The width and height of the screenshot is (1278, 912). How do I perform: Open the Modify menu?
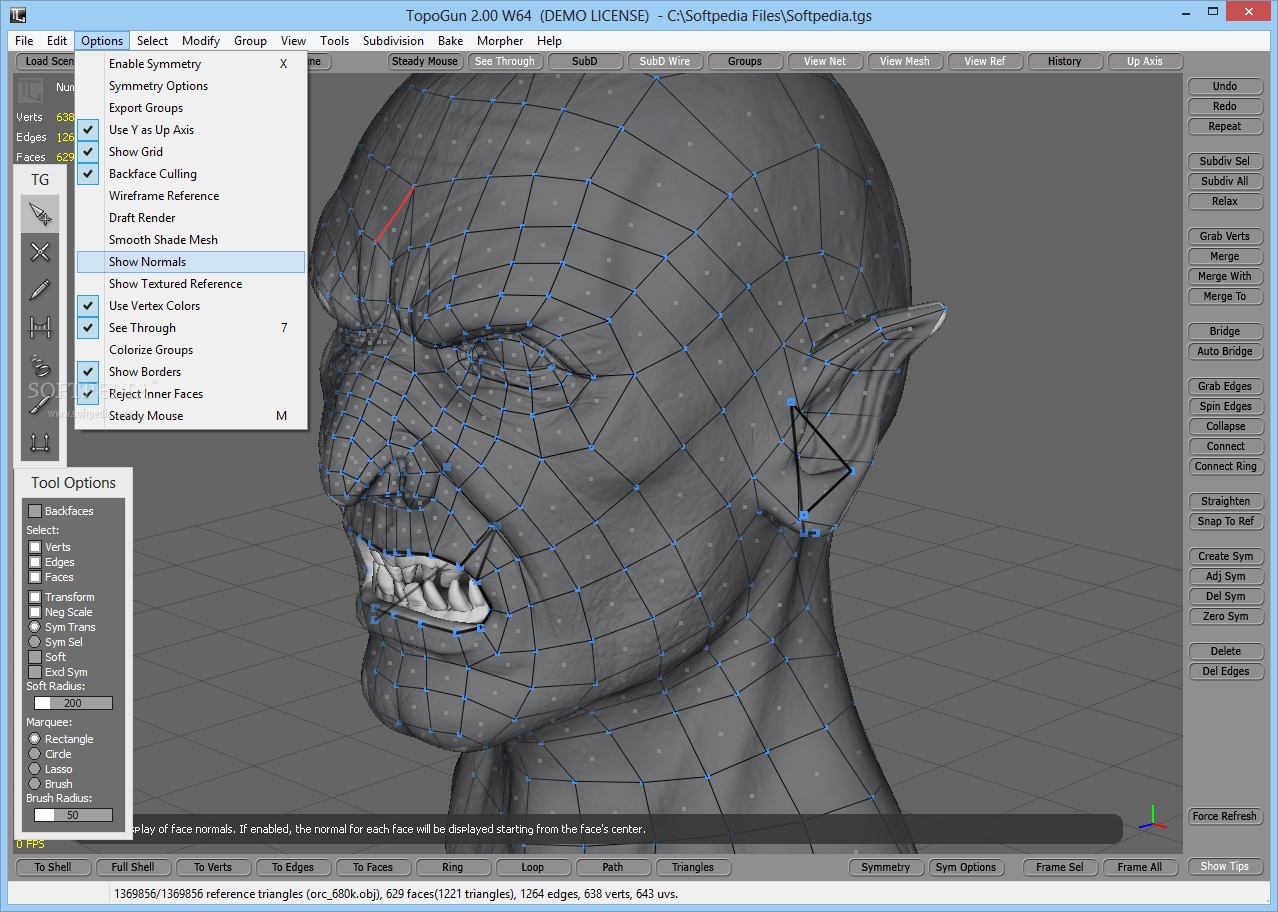click(x=201, y=41)
